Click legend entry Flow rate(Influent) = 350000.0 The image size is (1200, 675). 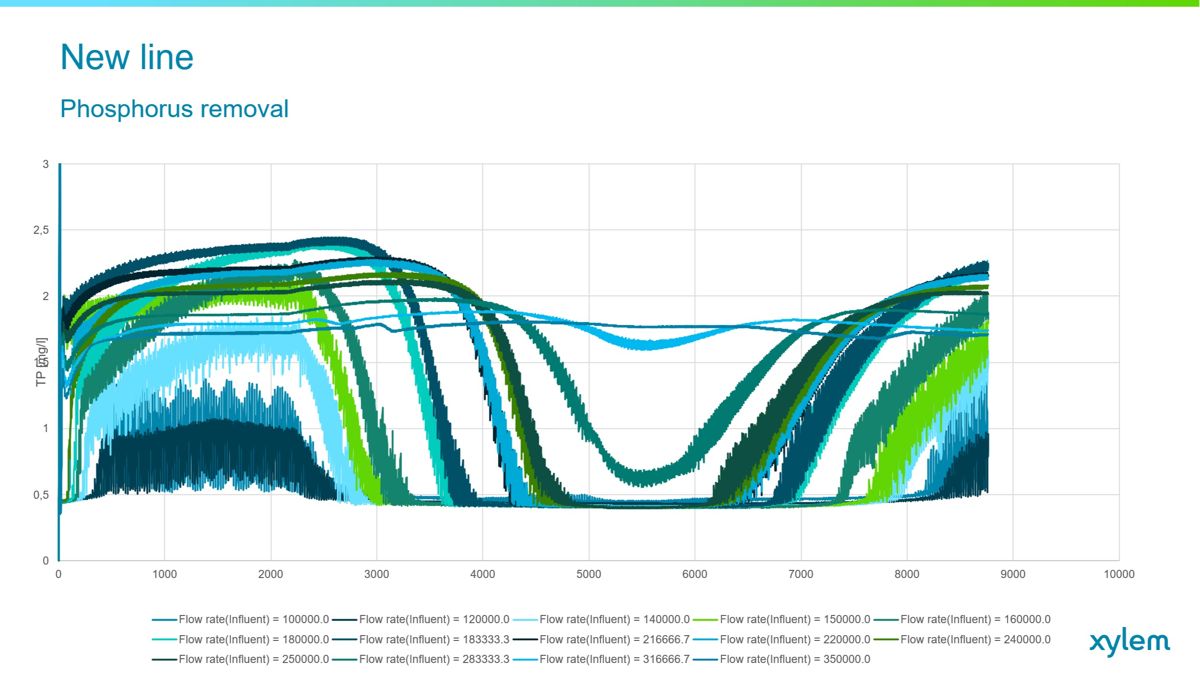coord(795,659)
